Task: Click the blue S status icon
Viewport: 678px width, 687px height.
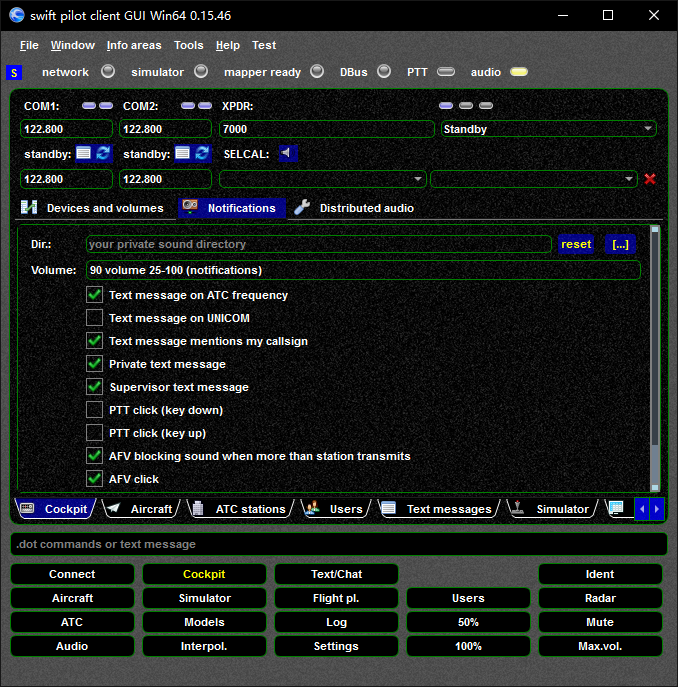Action: (14, 72)
